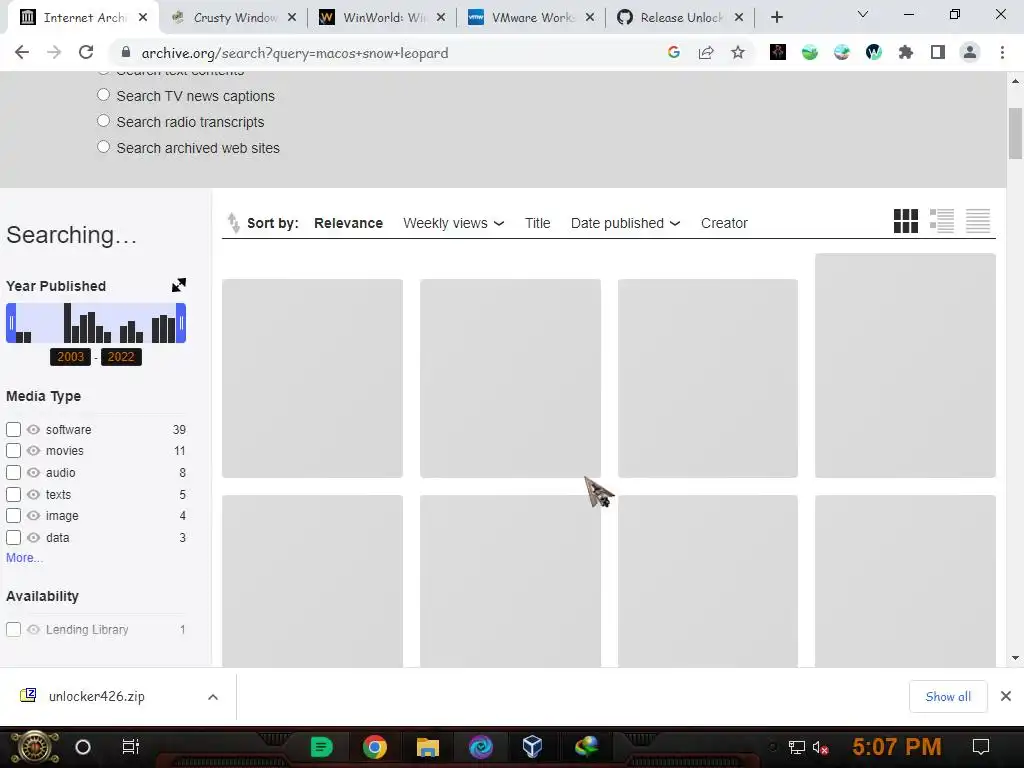Open the Extensions puzzle icon

point(906,53)
